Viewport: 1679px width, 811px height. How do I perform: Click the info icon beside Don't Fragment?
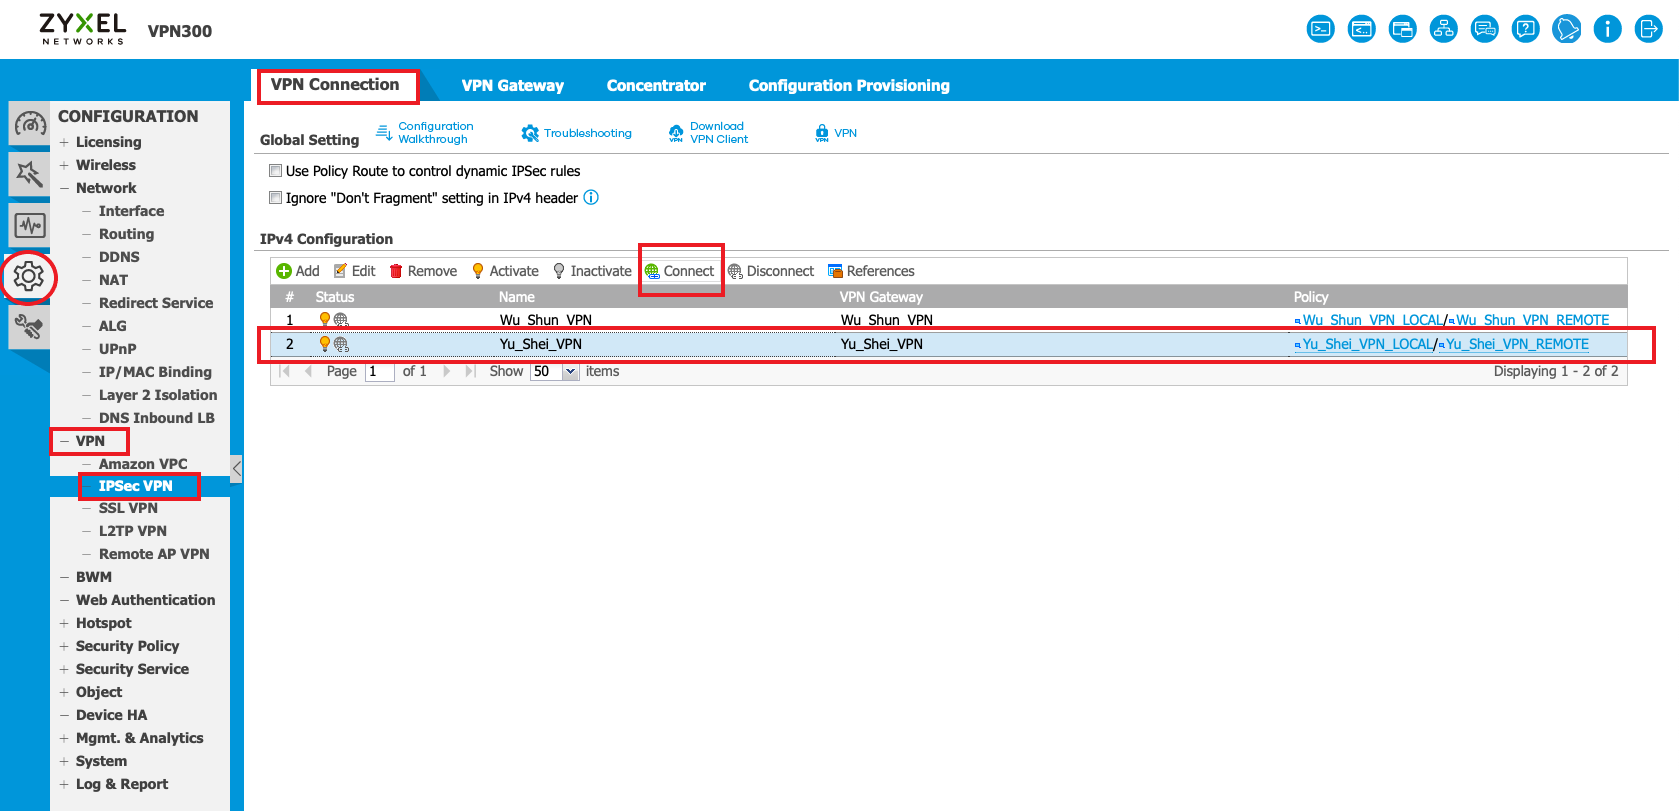(591, 197)
